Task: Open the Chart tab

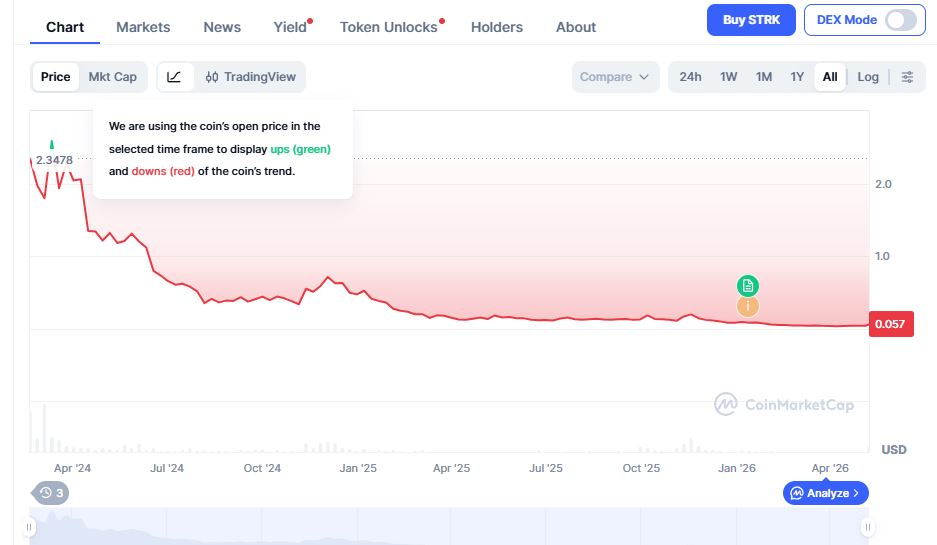Action: pyautogui.click(x=65, y=27)
